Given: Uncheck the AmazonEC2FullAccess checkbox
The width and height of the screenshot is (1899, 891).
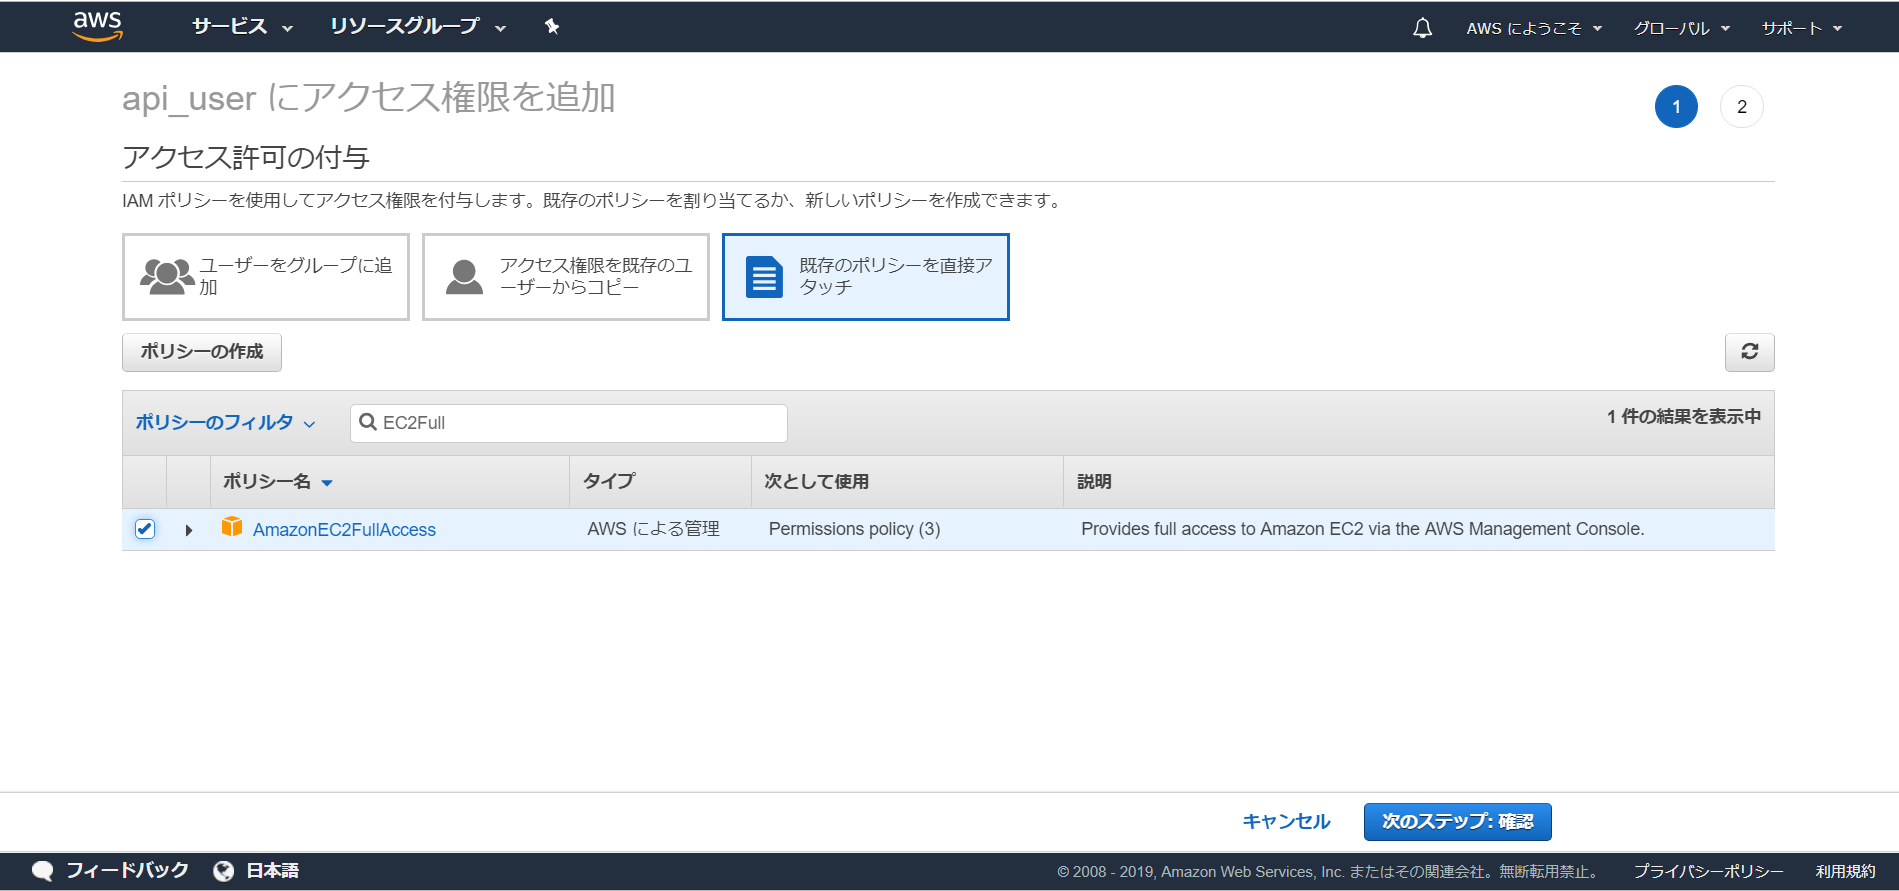Looking at the screenshot, I should tap(145, 529).
